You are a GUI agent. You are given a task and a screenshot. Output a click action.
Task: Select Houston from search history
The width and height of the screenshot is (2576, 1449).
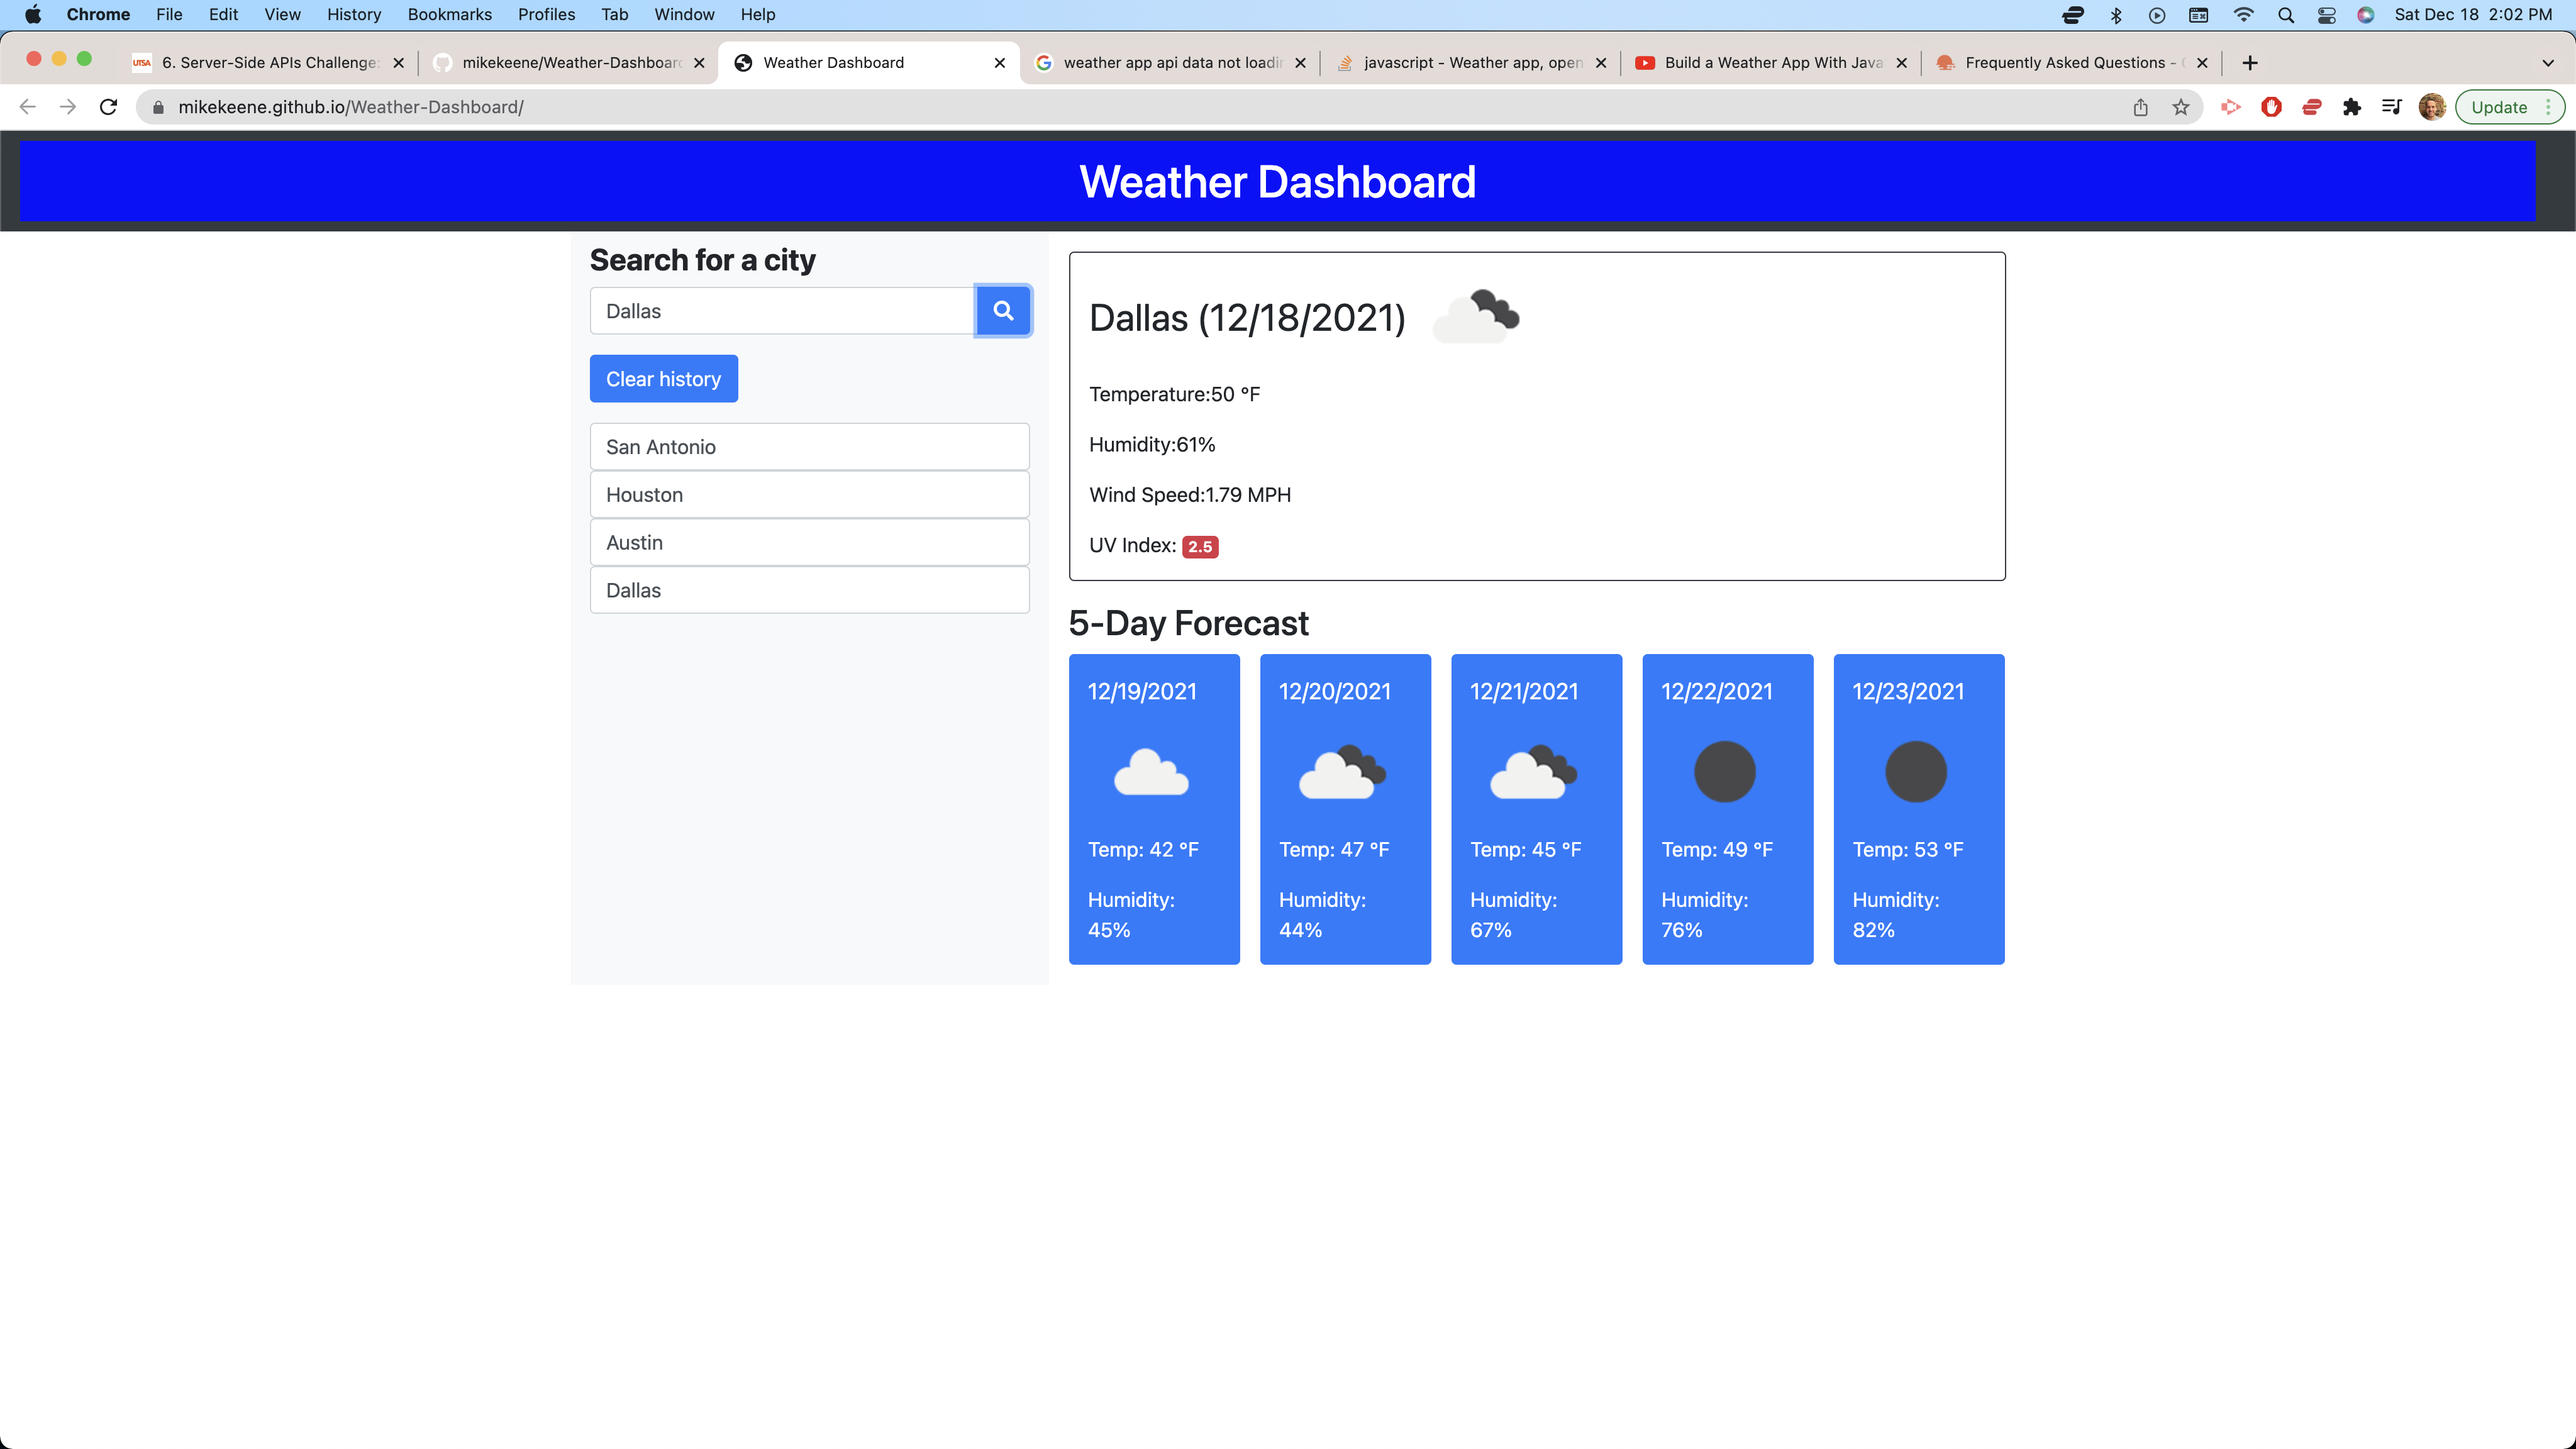pyautogui.click(x=809, y=495)
